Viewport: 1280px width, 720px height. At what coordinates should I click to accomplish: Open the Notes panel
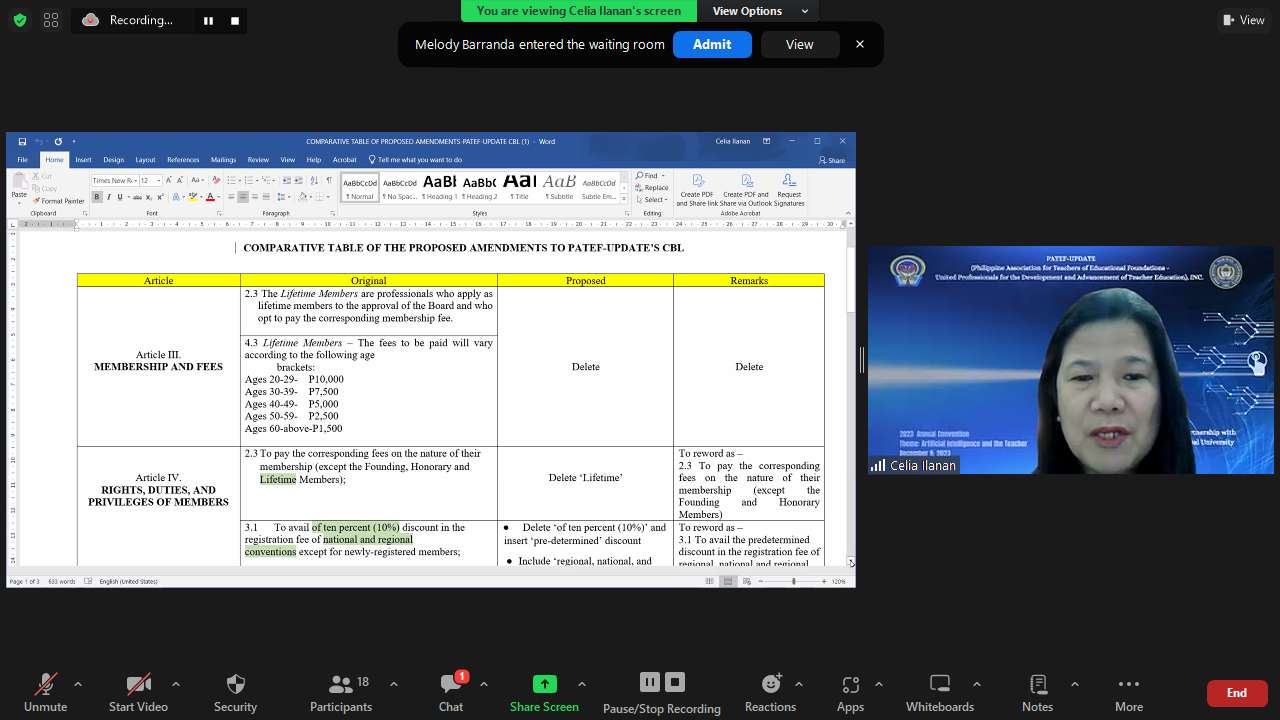point(1037,685)
